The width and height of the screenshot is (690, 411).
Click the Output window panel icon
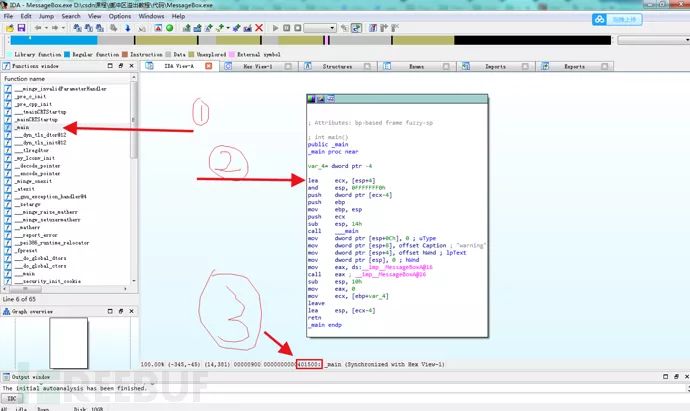coord(6,377)
